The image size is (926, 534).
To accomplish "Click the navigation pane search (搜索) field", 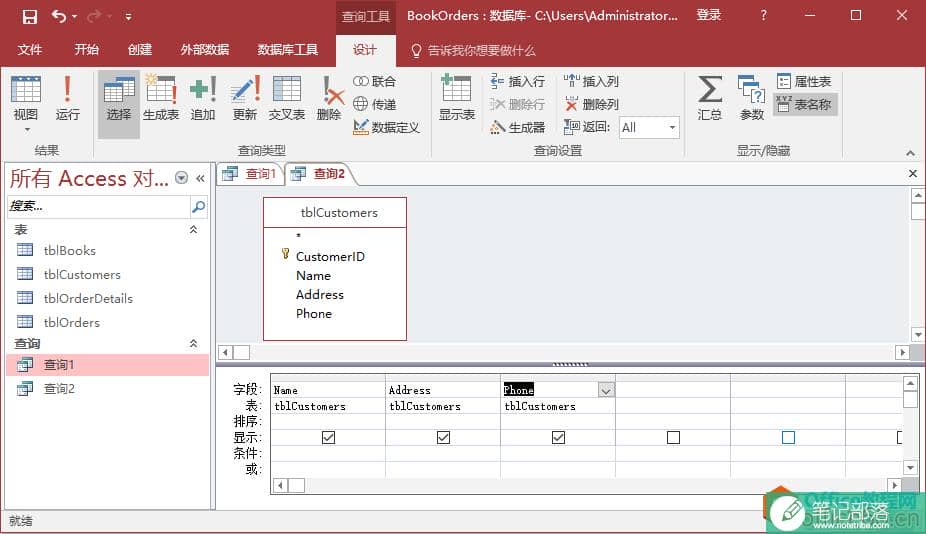I will (x=99, y=206).
